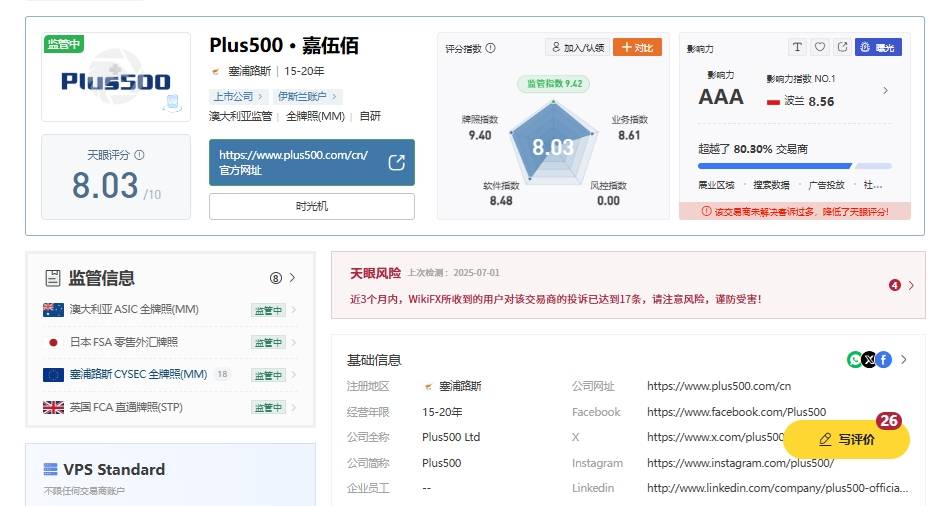Image resolution: width=948 pixels, height=506 pixels.
Task: Click the 天眼风险 complaint warning text
Action: click(555, 299)
